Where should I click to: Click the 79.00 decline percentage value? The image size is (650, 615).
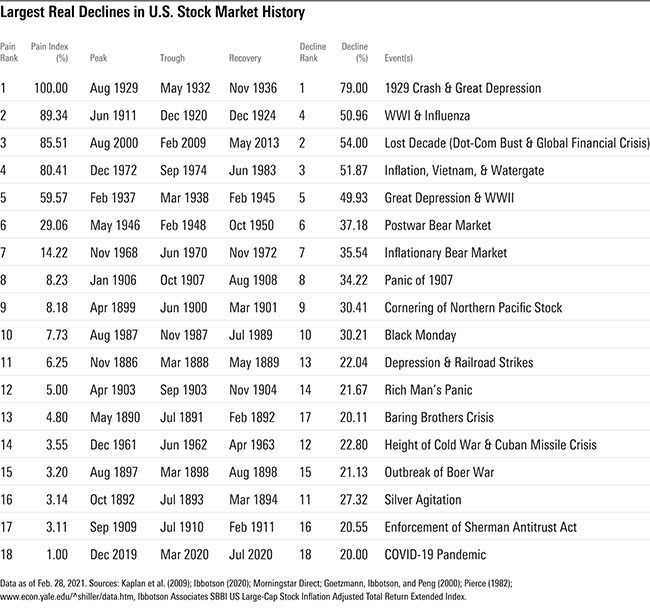point(355,88)
